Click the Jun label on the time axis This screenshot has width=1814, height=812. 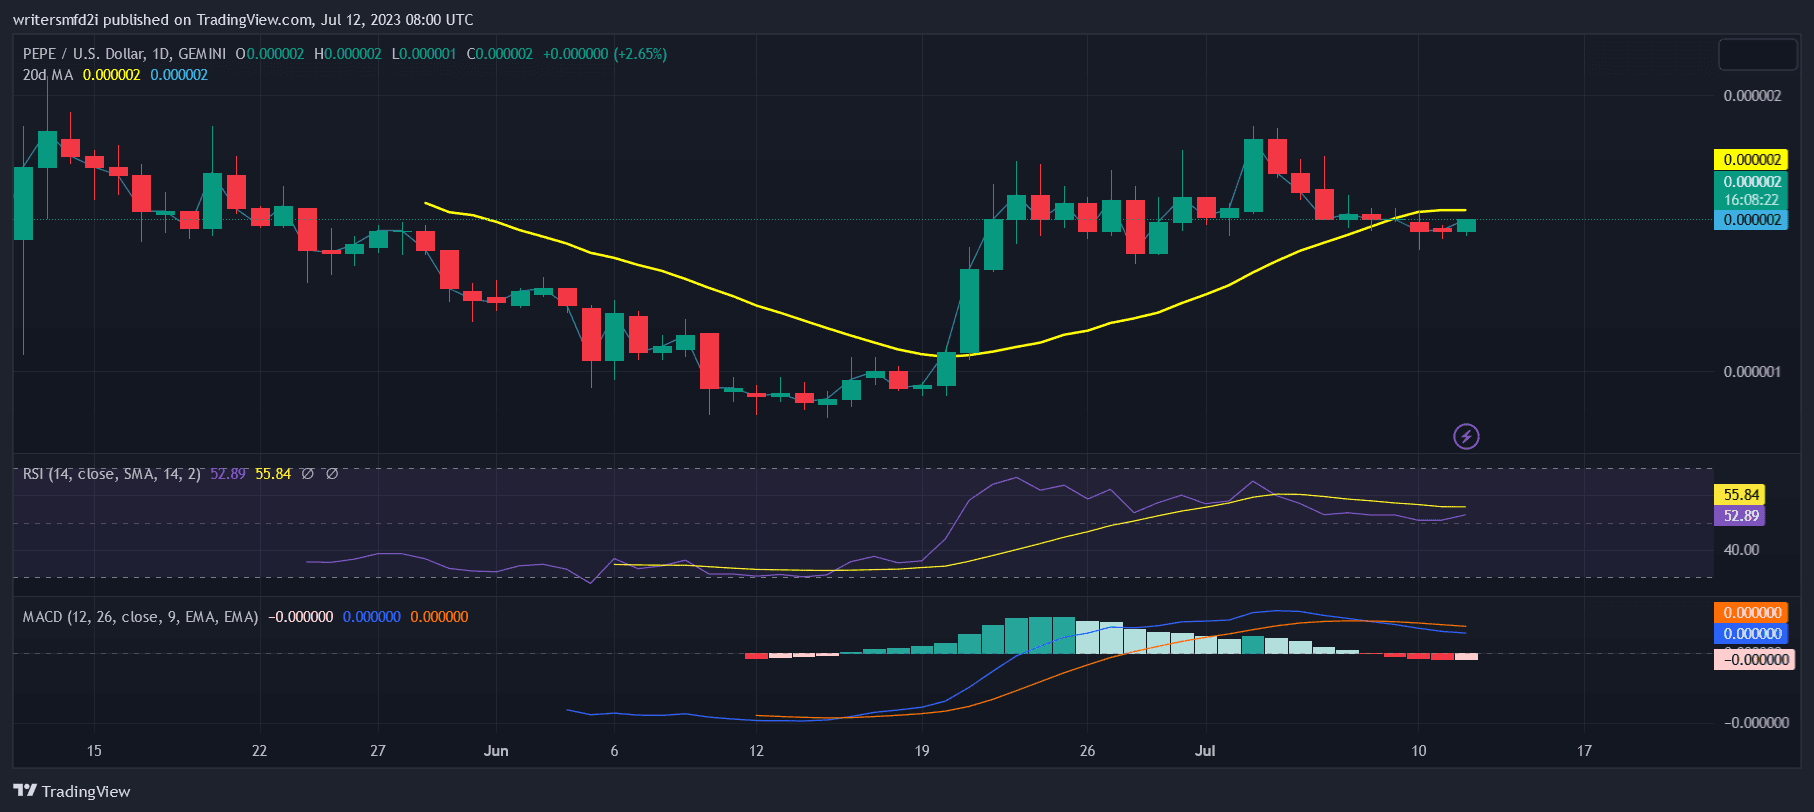coord(496,750)
